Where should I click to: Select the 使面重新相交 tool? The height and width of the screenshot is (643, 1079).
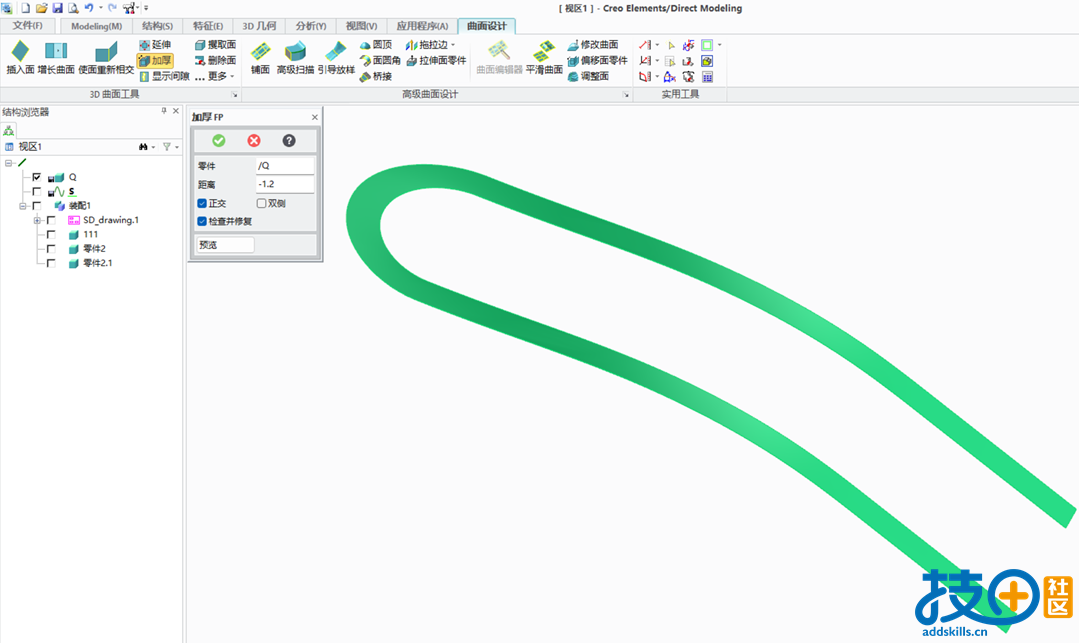106,57
